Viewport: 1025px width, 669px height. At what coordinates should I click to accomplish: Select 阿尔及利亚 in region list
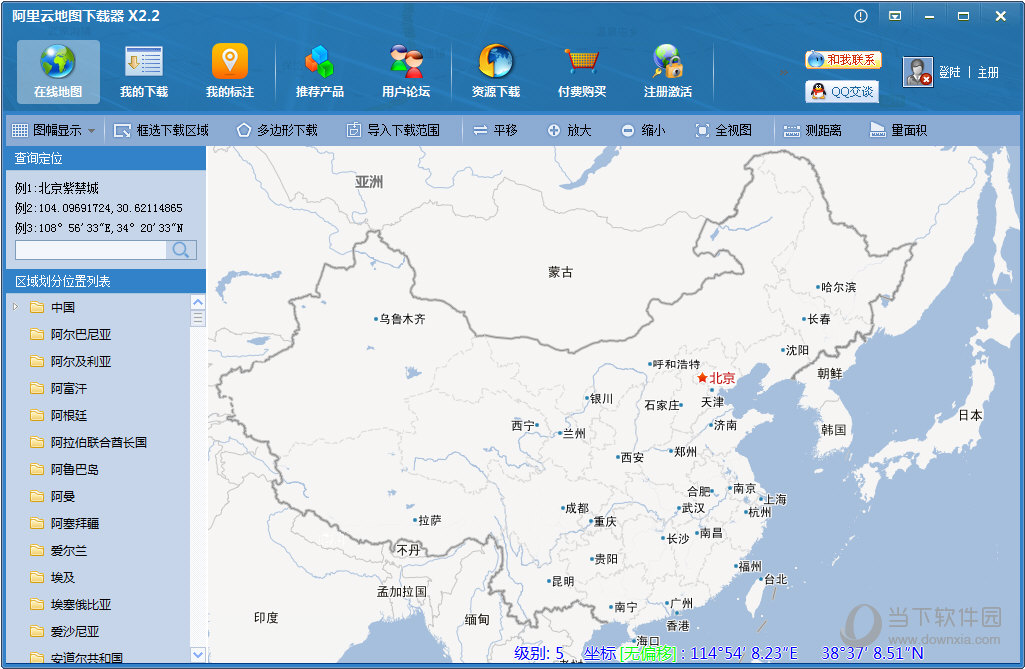(81, 362)
